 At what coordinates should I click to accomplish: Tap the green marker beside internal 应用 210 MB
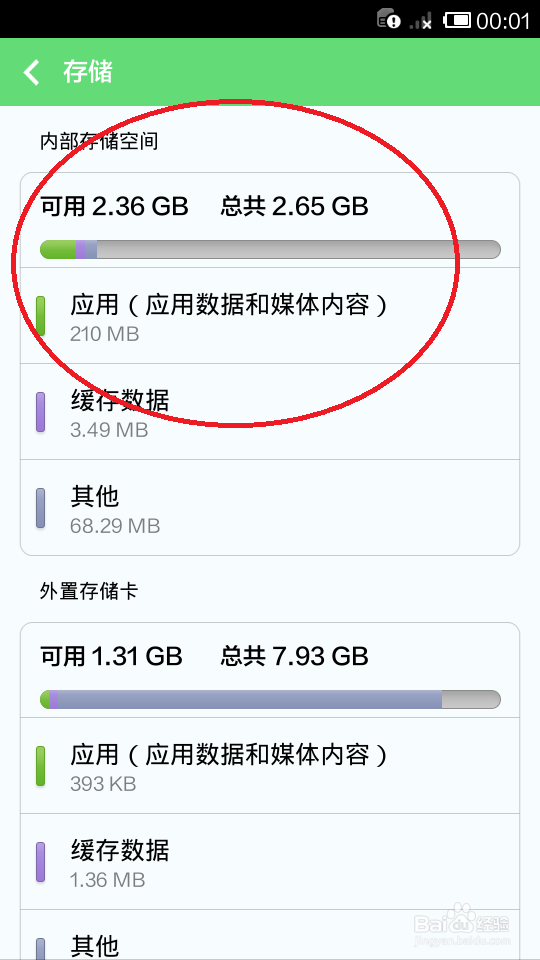click(40, 316)
